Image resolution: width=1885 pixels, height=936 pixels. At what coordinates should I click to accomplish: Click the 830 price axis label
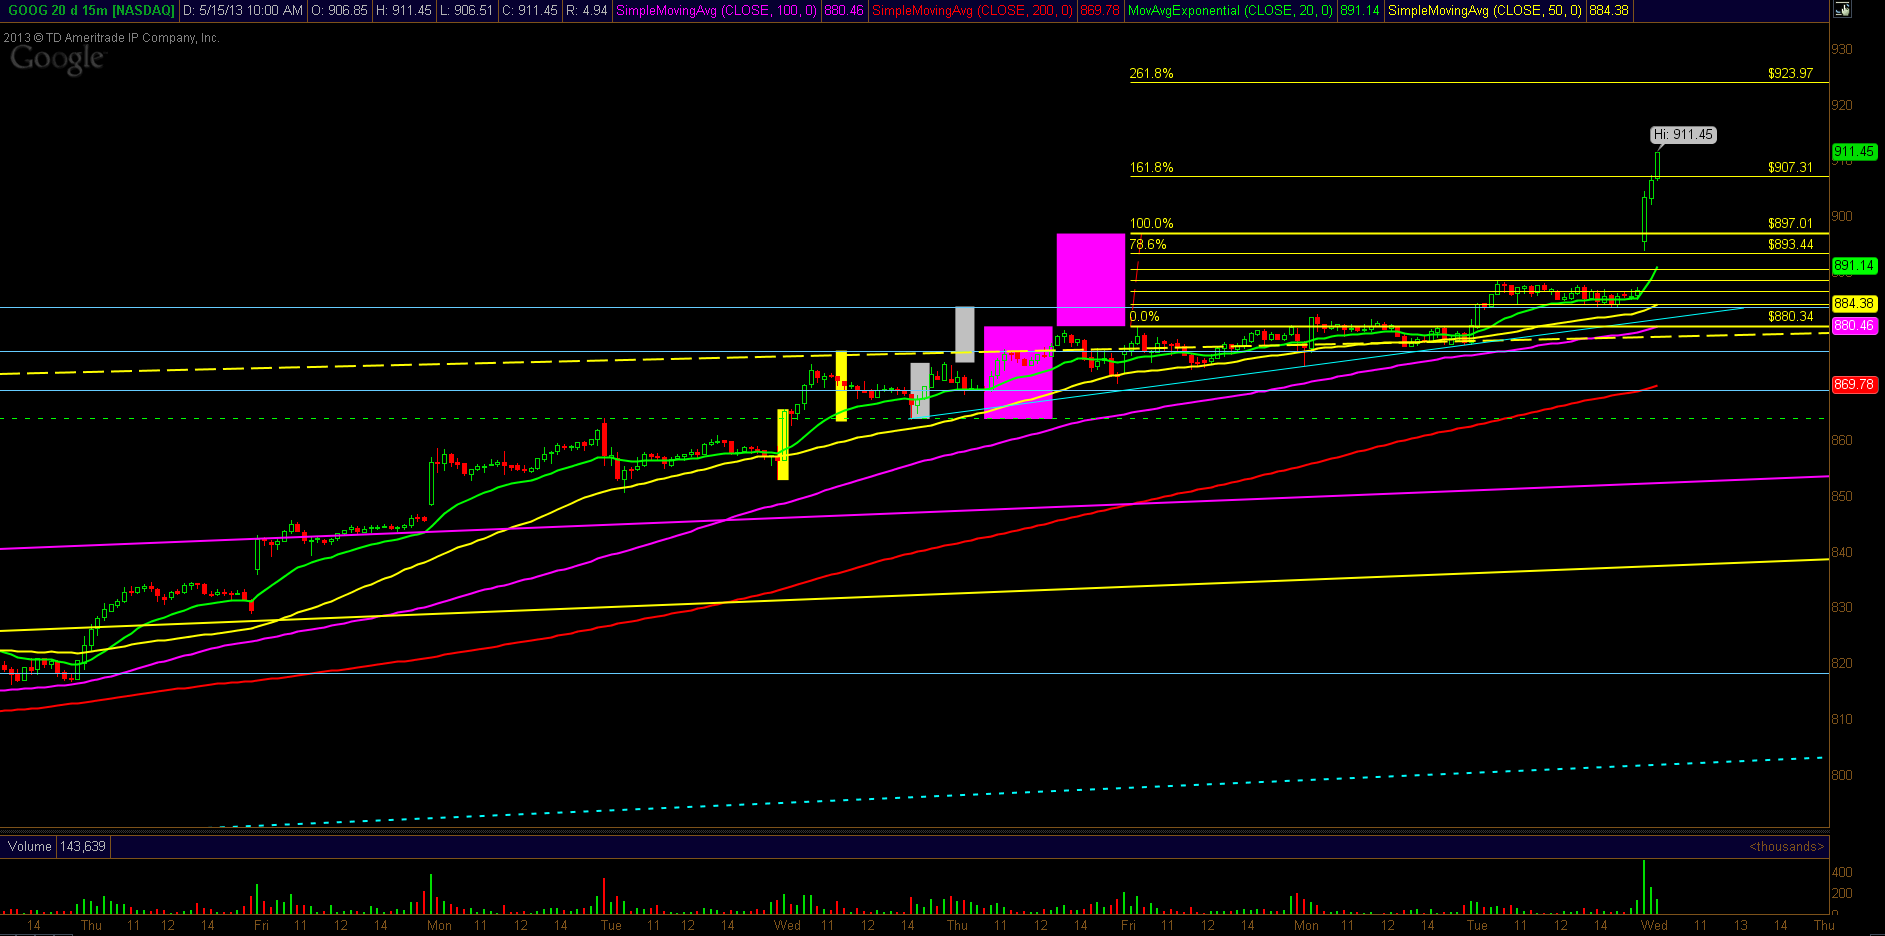point(1841,608)
